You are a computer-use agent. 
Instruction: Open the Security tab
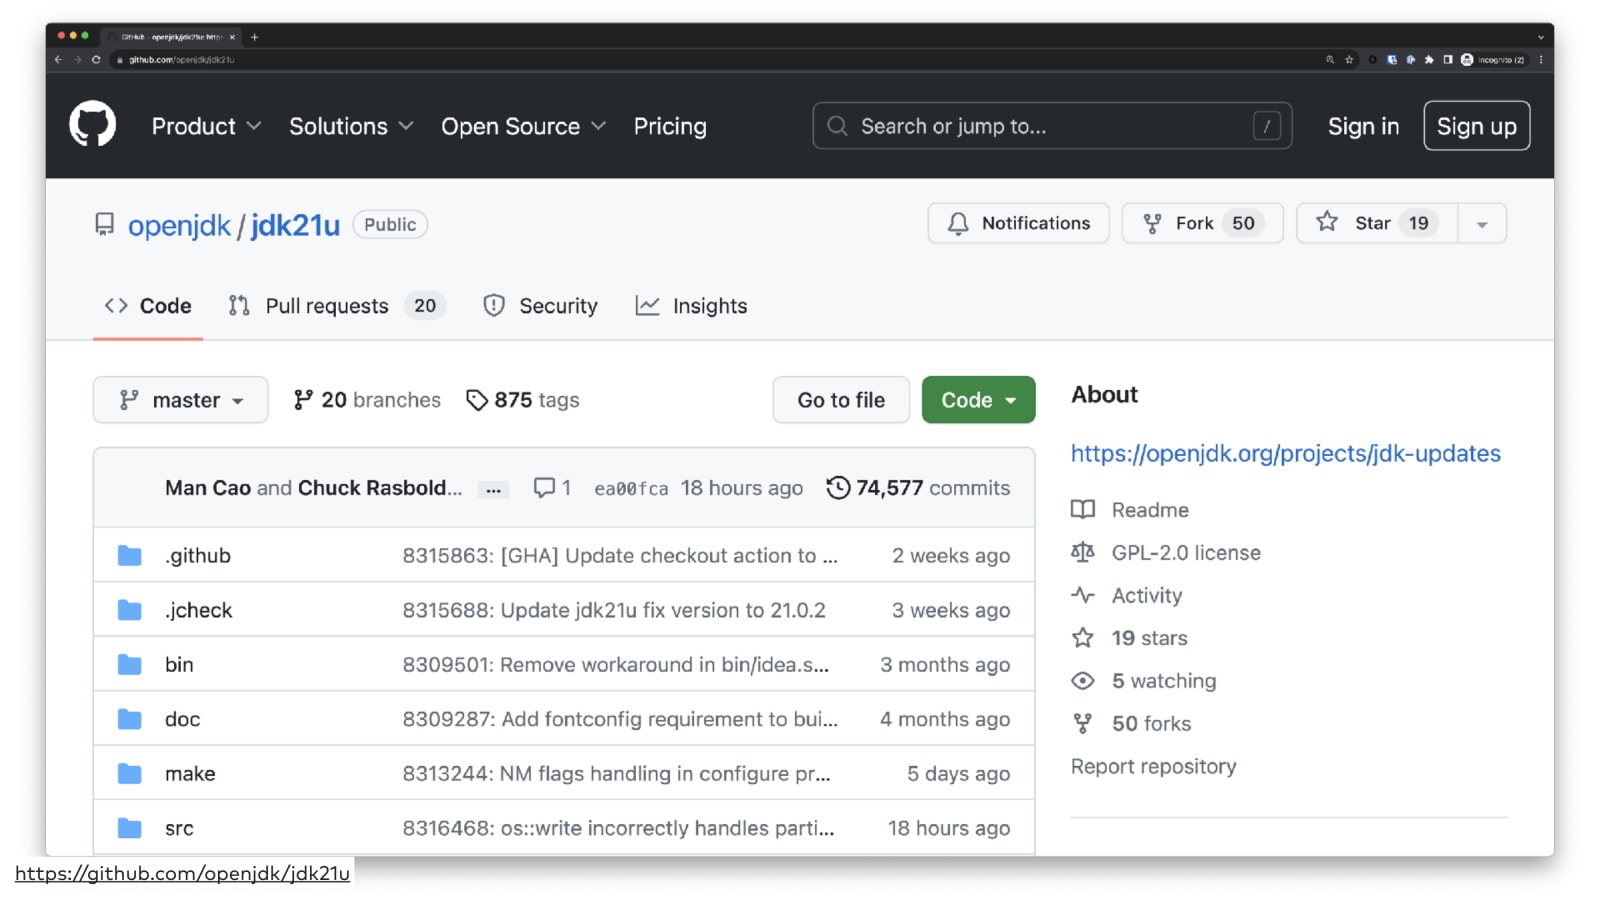540,306
